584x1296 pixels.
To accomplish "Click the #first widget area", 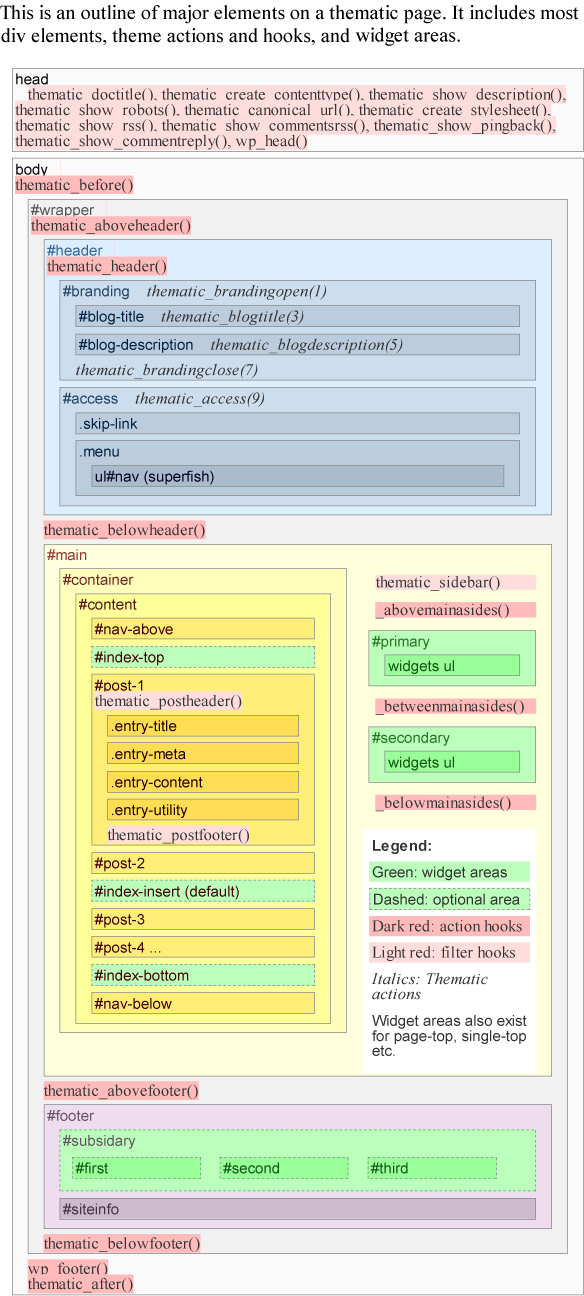I will pyautogui.click(x=136, y=1168).
